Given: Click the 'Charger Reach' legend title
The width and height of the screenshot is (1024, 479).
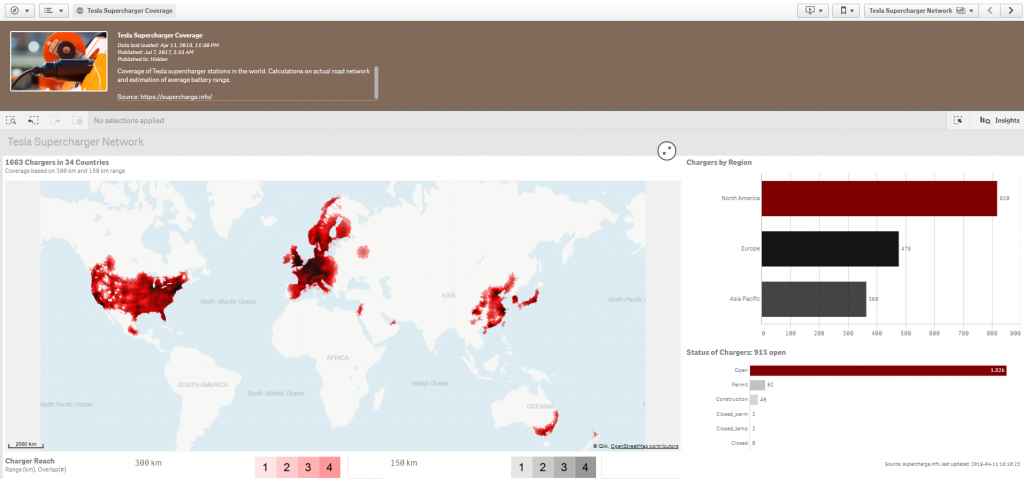Looking at the screenshot, I should [x=30, y=461].
